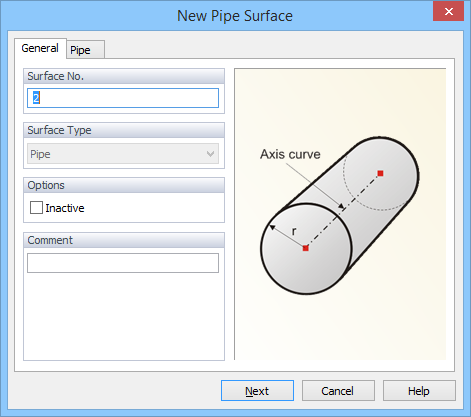Click the rear red axis point marker
The width and height of the screenshot is (471, 417).
380,173
